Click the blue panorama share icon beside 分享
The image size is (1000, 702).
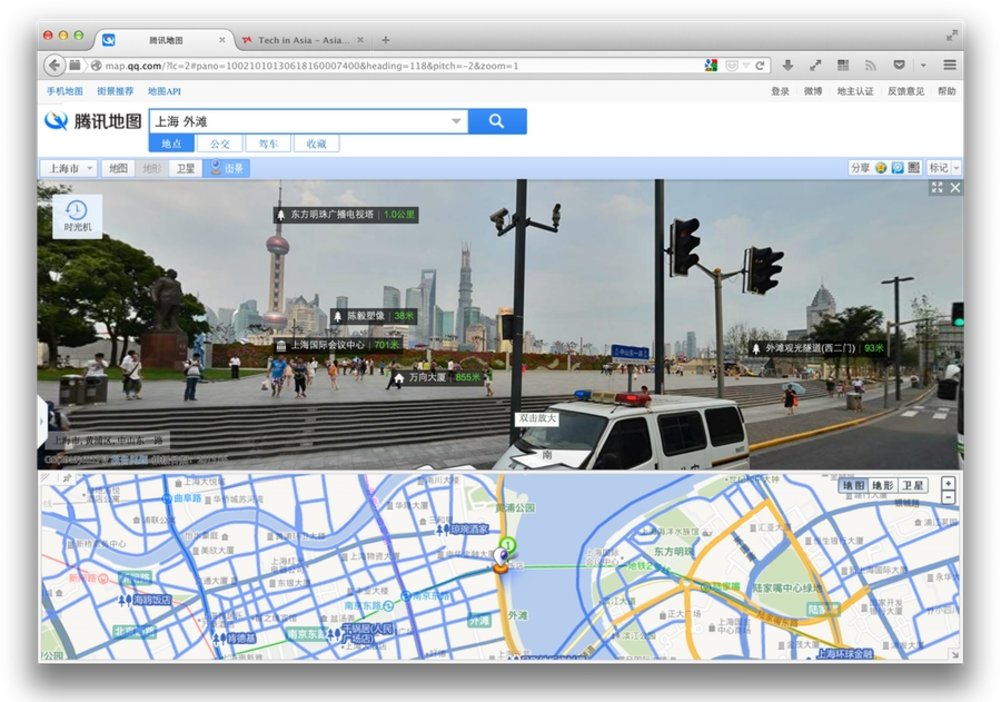click(898, 167)
